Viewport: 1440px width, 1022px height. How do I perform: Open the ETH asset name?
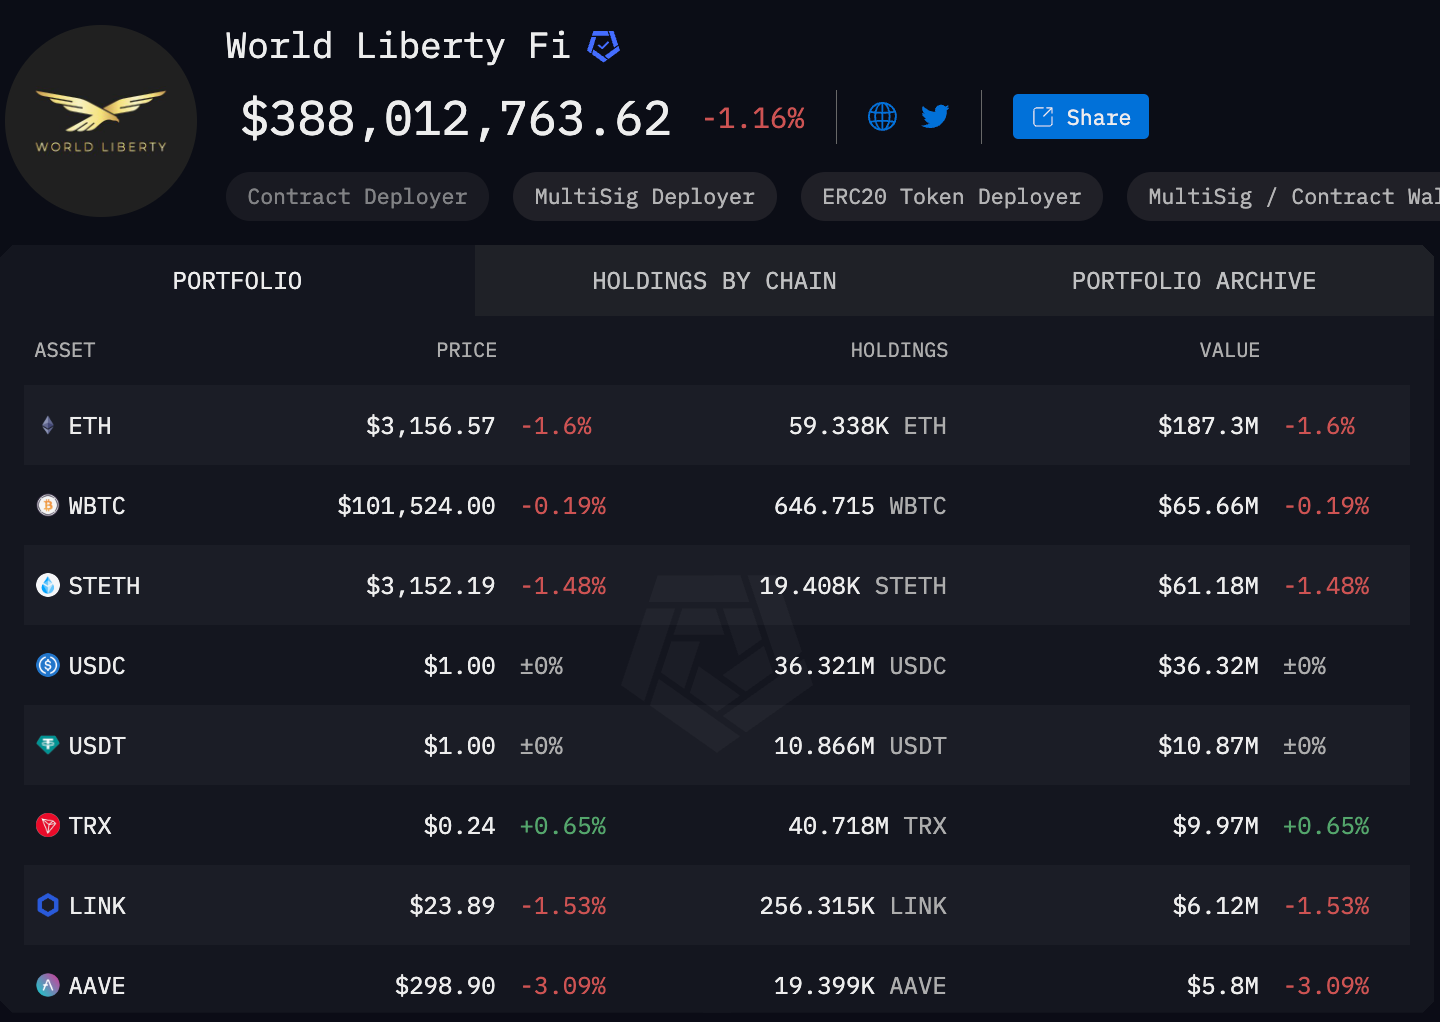tap(90, 426)
